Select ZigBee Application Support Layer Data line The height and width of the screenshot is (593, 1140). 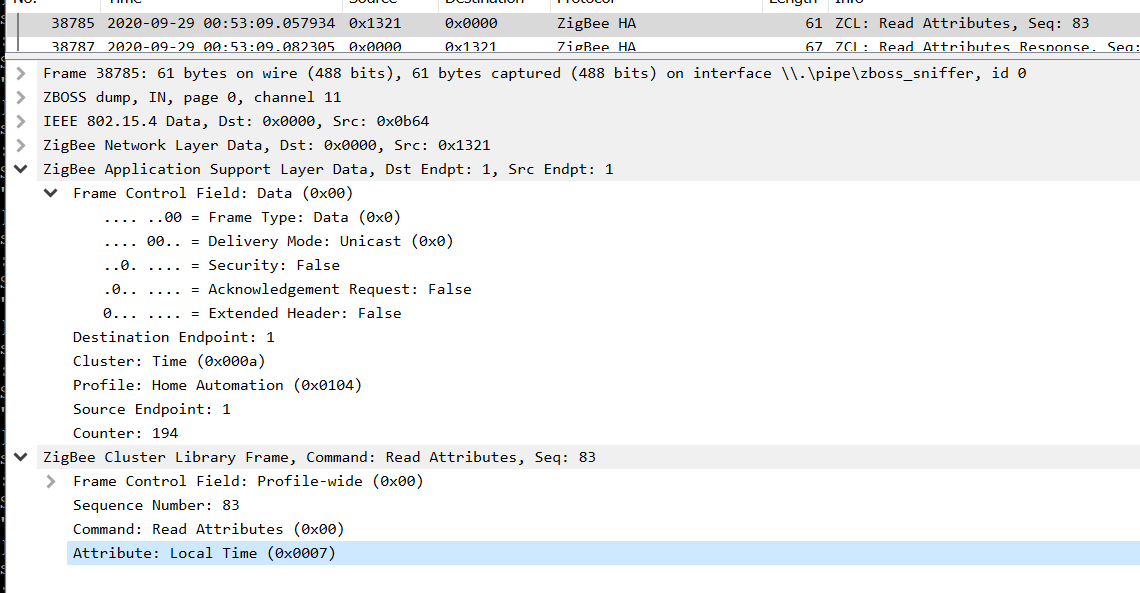coord(328,169)
